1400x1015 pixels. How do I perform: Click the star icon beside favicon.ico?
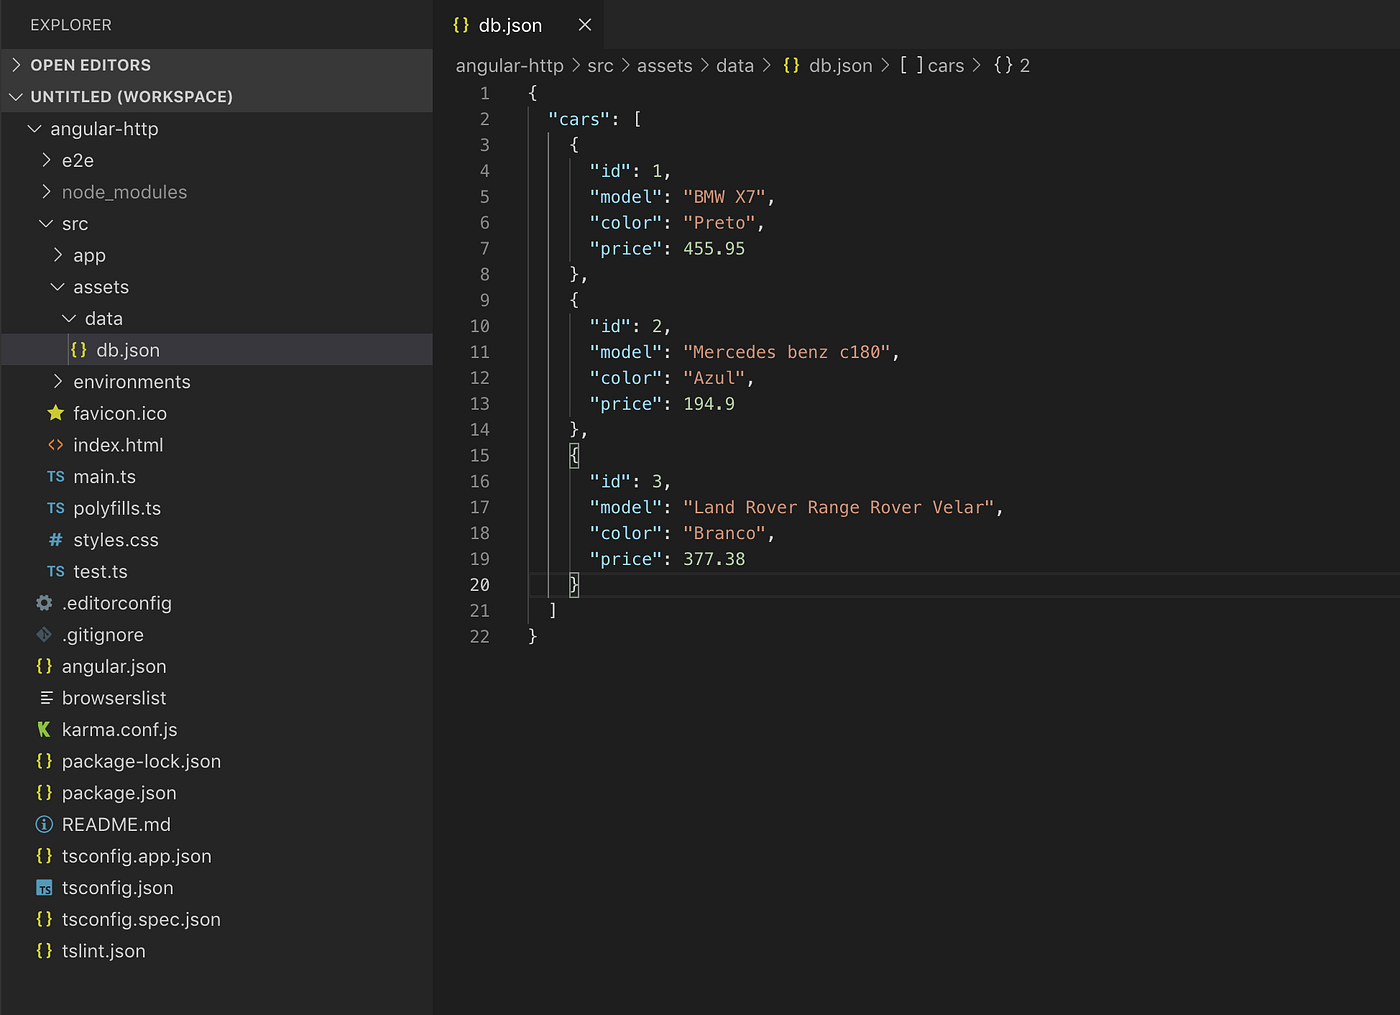(56, 413)
